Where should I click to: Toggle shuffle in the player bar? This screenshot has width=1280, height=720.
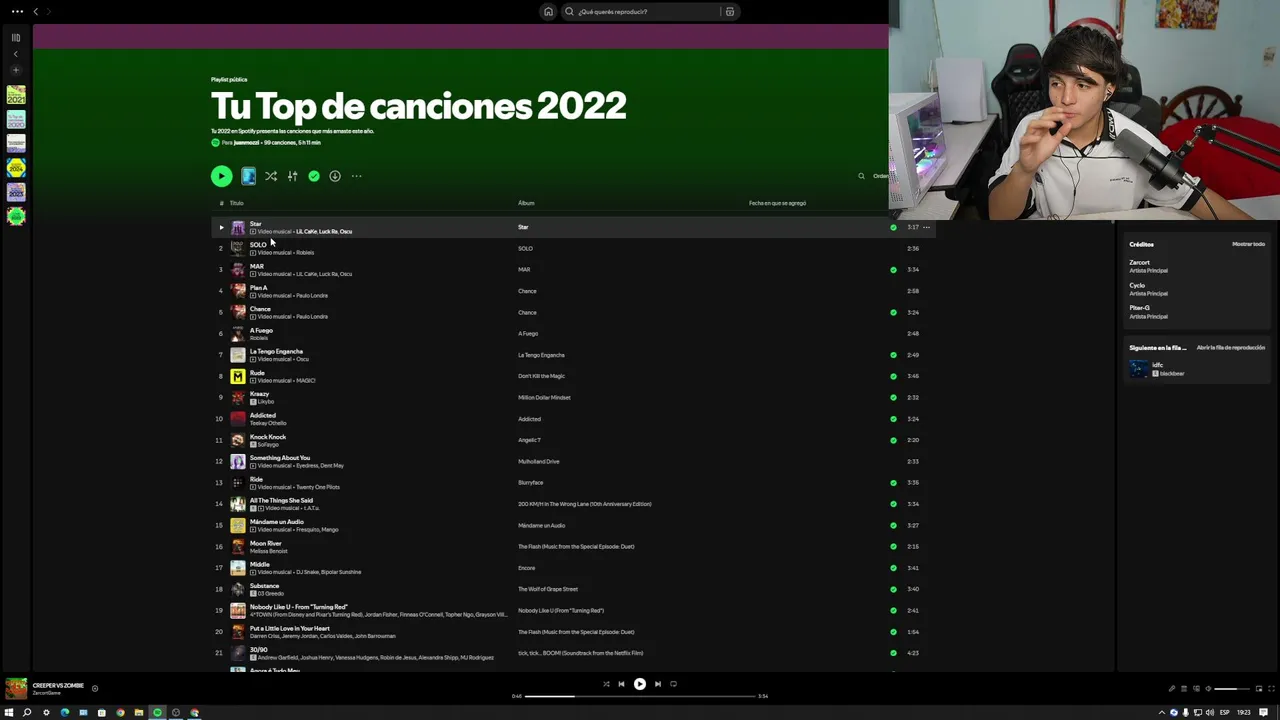[606, 684]
